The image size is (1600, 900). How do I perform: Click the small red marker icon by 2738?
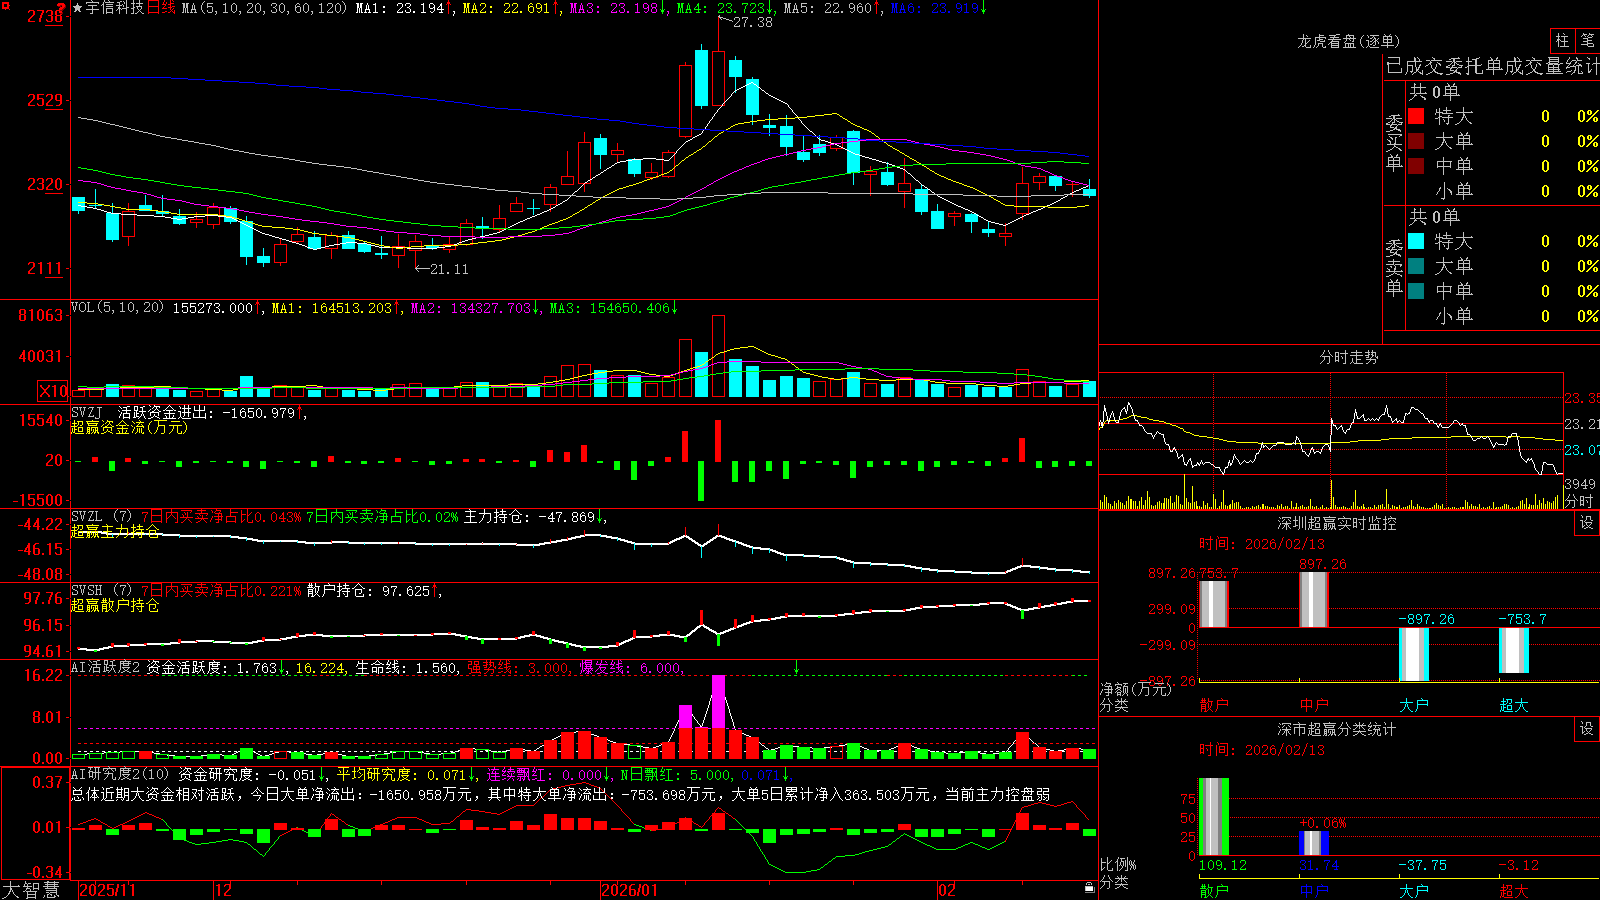61,9
